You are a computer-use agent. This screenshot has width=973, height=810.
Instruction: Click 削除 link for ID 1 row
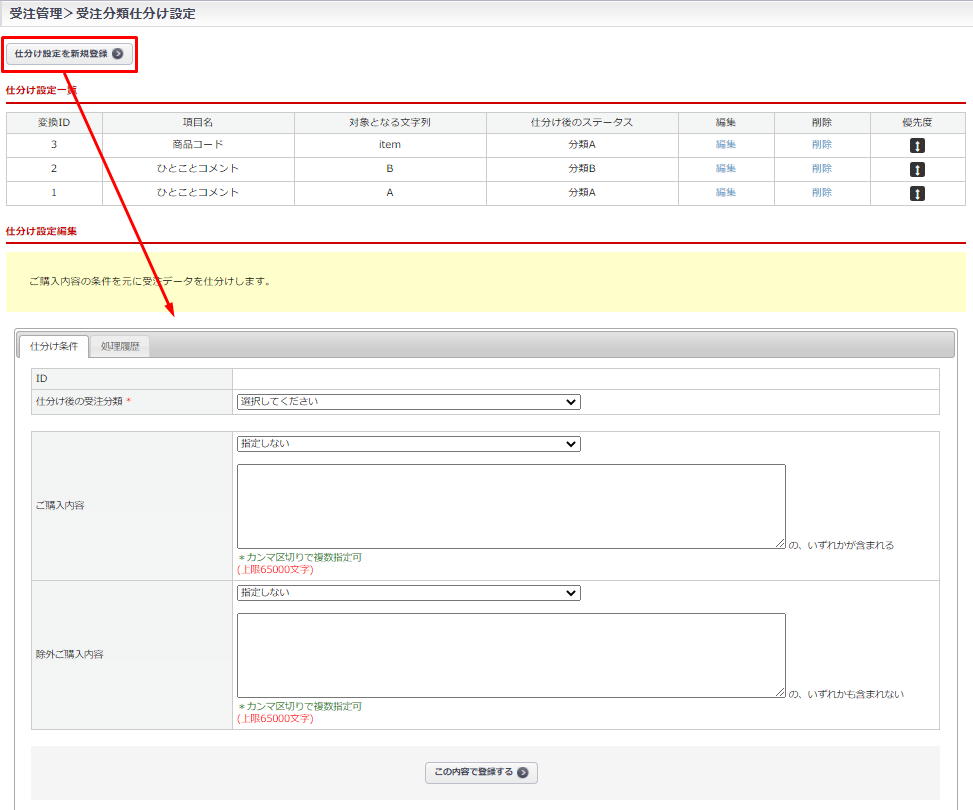[x=821, y=193]
